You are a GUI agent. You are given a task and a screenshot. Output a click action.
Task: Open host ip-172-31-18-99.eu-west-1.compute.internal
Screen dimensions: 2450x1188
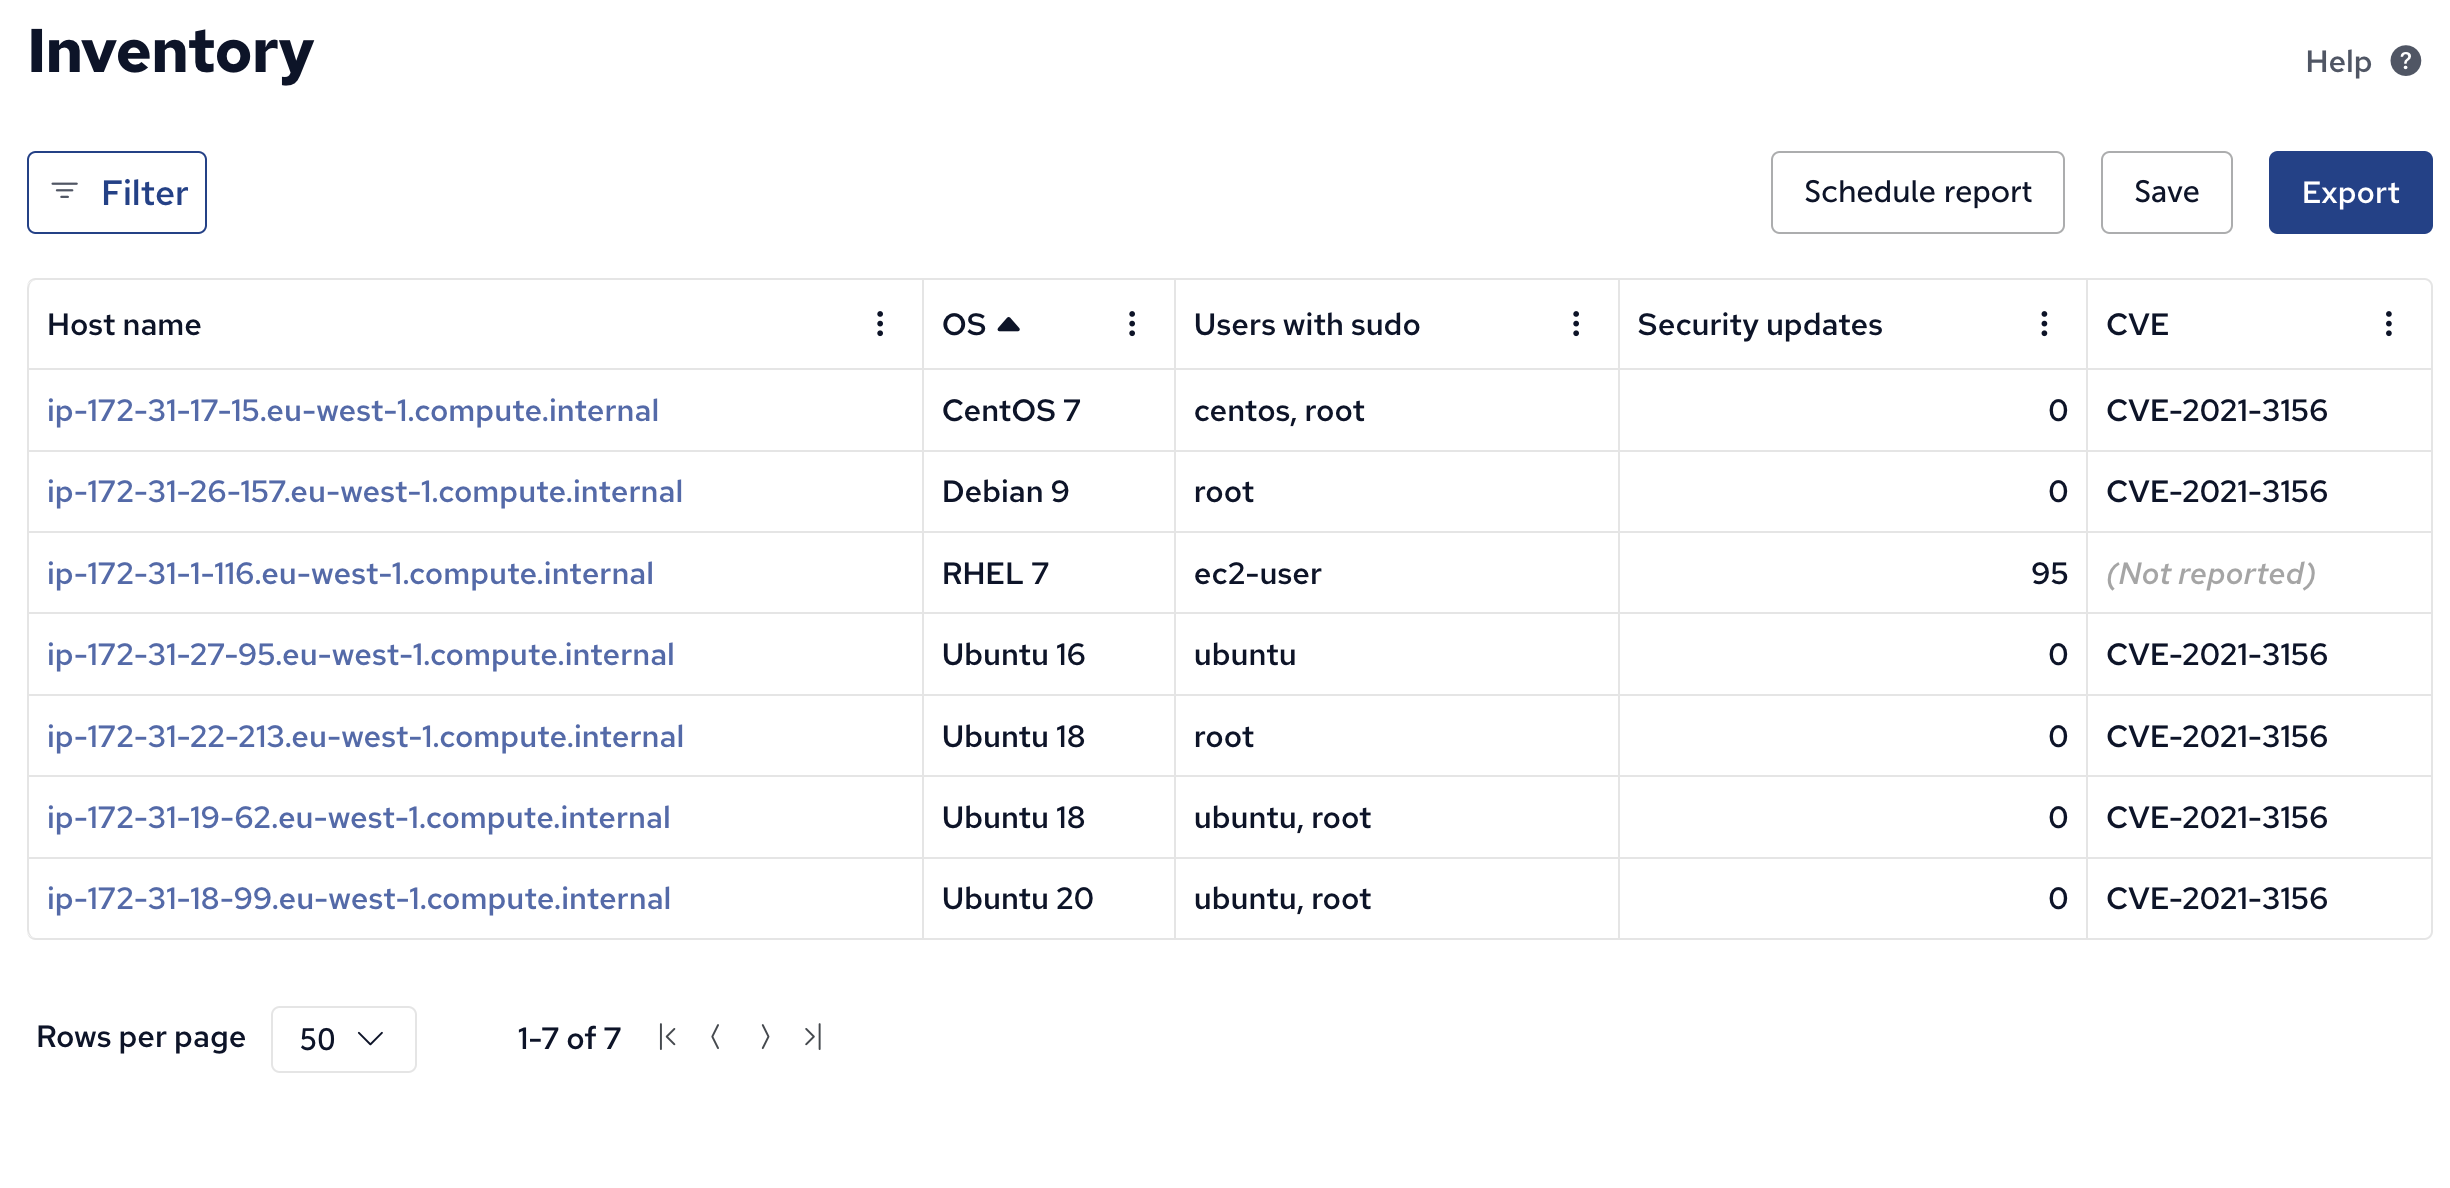359,898
